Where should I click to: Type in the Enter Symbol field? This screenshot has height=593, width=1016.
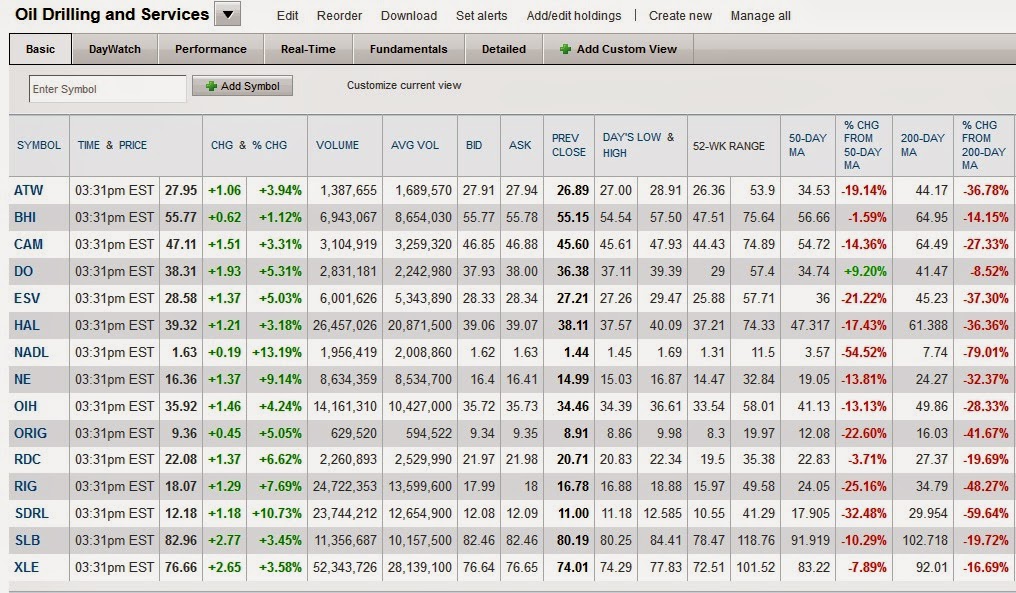[x=107, y=89]
